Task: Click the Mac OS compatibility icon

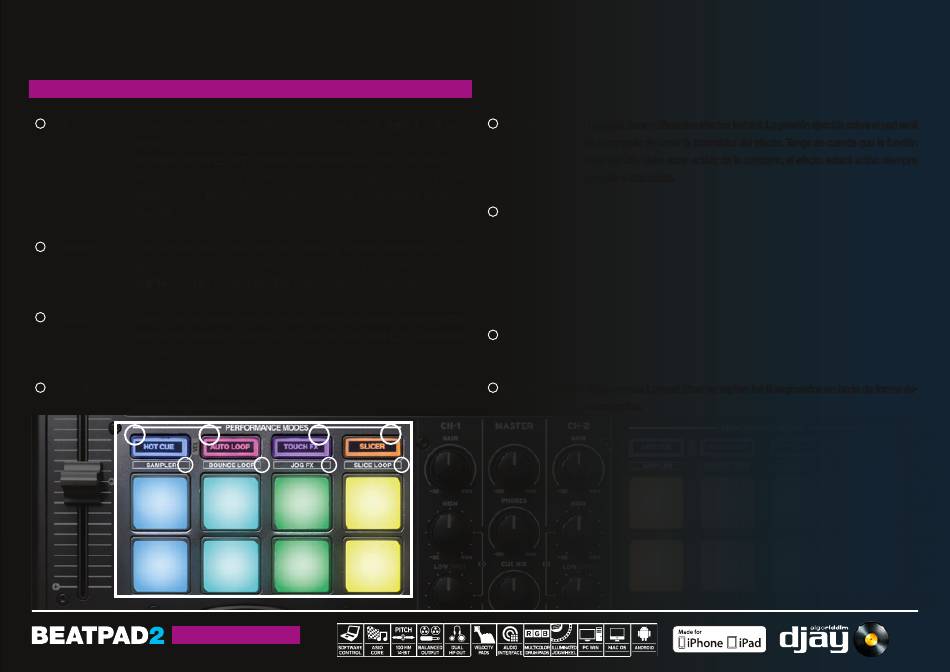Action: coord(617,640)
